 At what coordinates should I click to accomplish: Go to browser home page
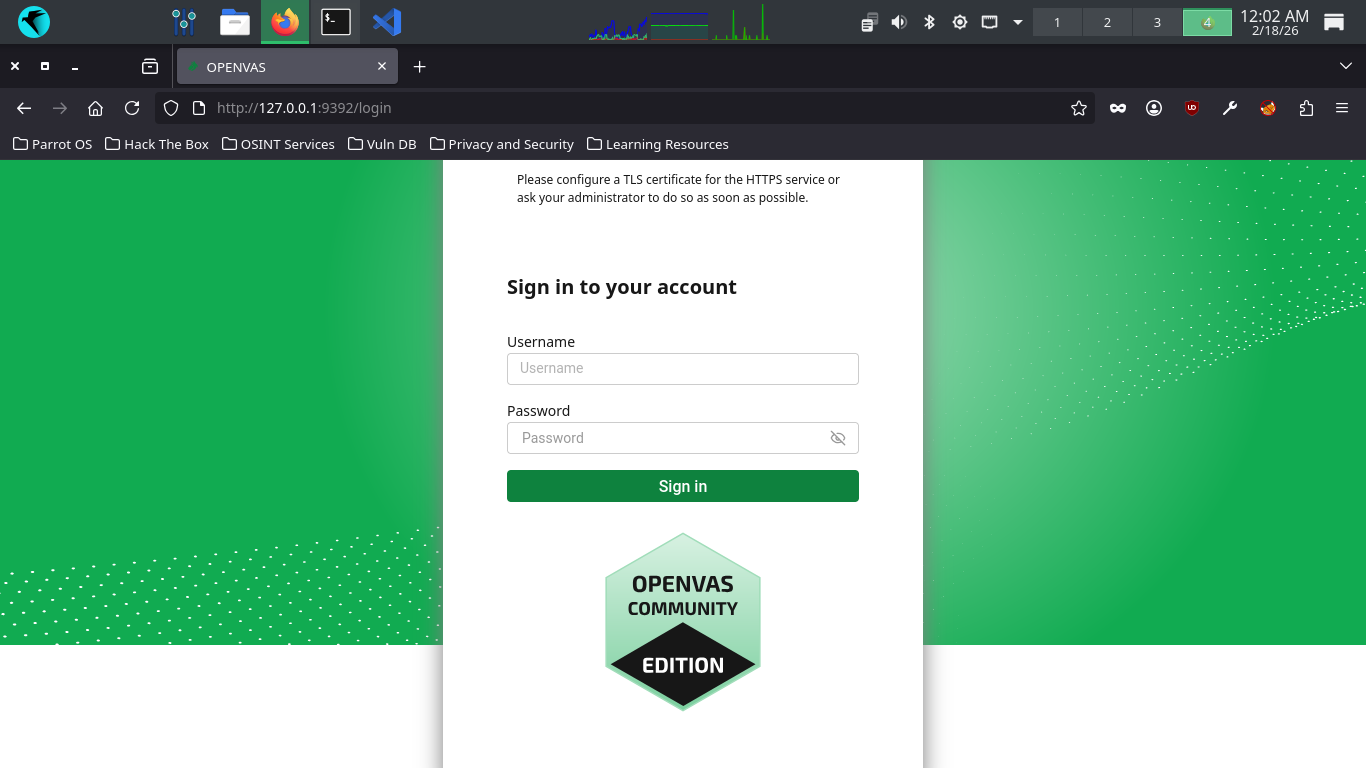pyautogui.click(x=95, y=108)
